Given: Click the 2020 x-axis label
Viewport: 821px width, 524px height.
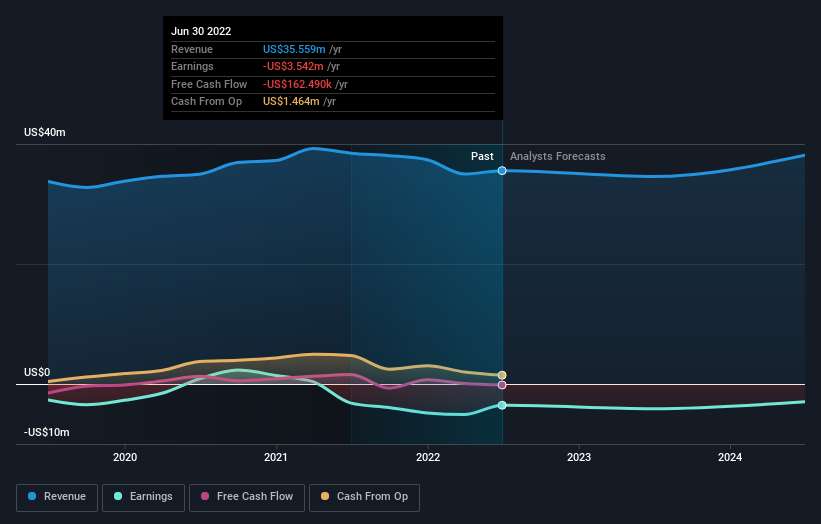Looking at the screenshot, I should (125, 458).
